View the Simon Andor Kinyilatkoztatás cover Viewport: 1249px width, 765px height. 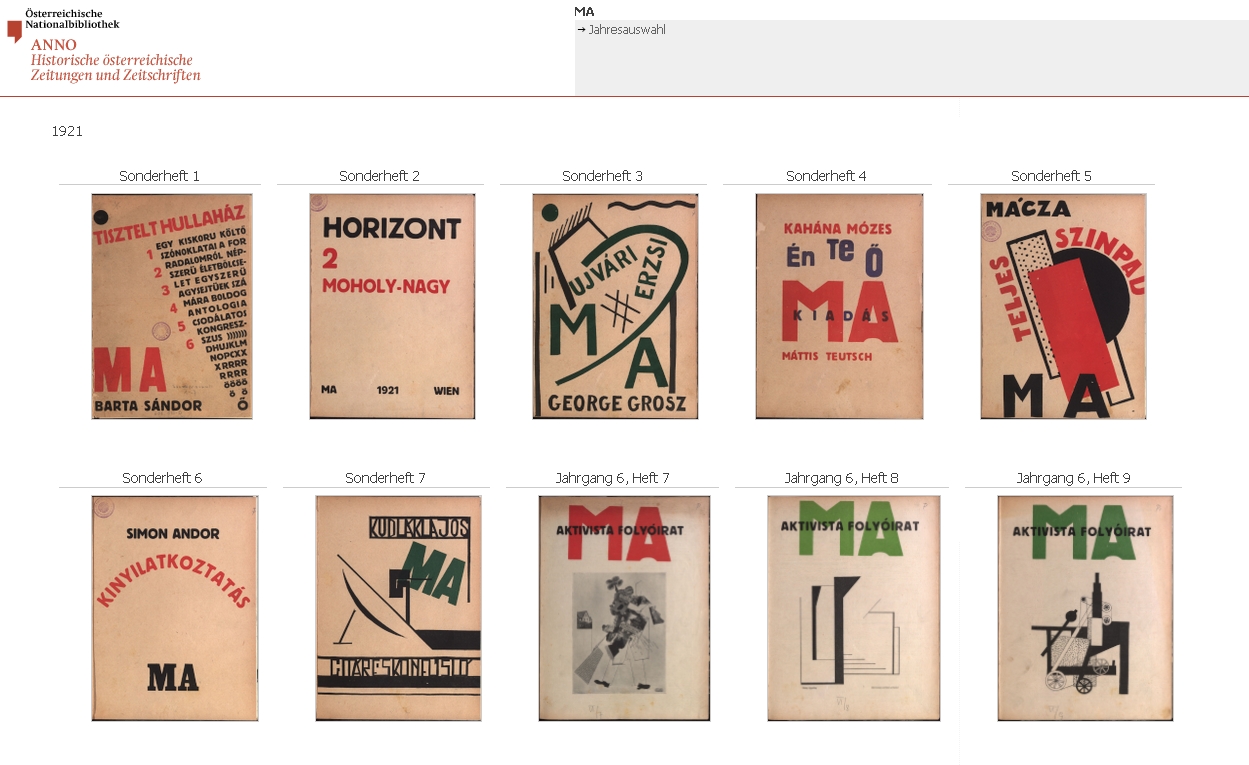(175, 608)
